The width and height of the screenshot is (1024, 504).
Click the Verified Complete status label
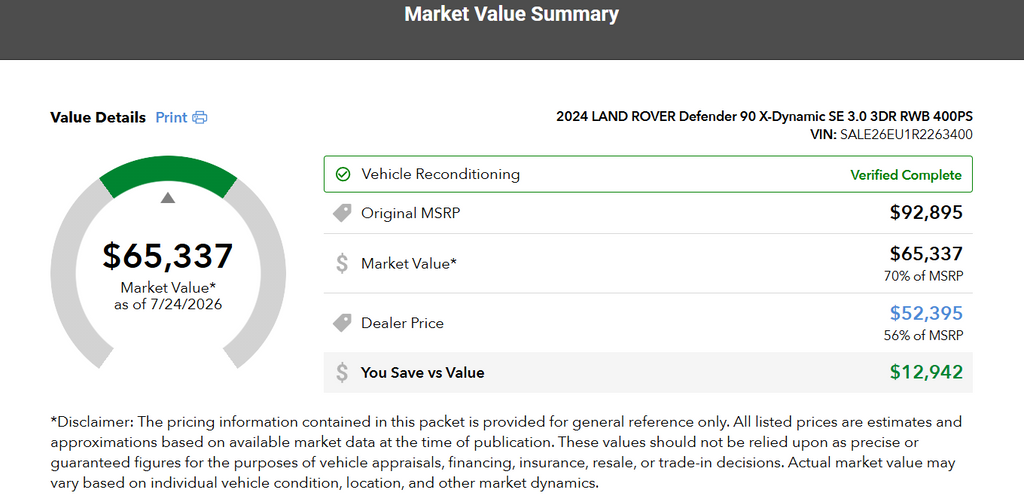[x=906, y=175]
